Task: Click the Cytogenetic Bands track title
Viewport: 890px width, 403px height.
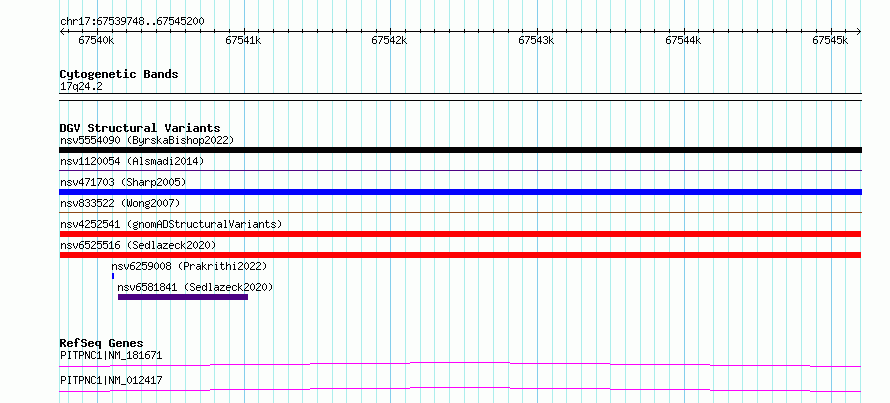Action: pos(119,74)
